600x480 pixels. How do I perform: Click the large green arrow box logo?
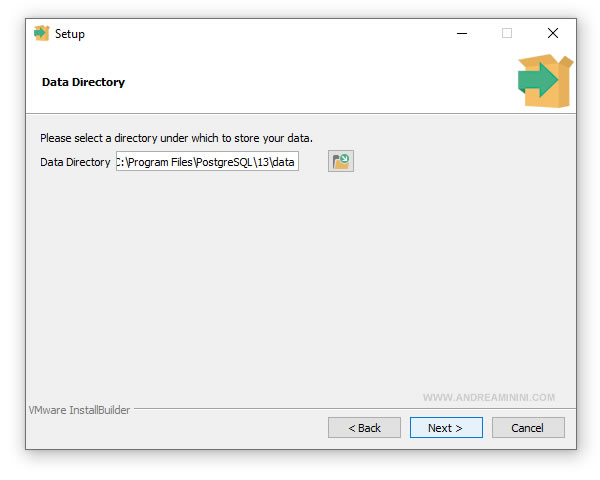(x=545, y=81)
